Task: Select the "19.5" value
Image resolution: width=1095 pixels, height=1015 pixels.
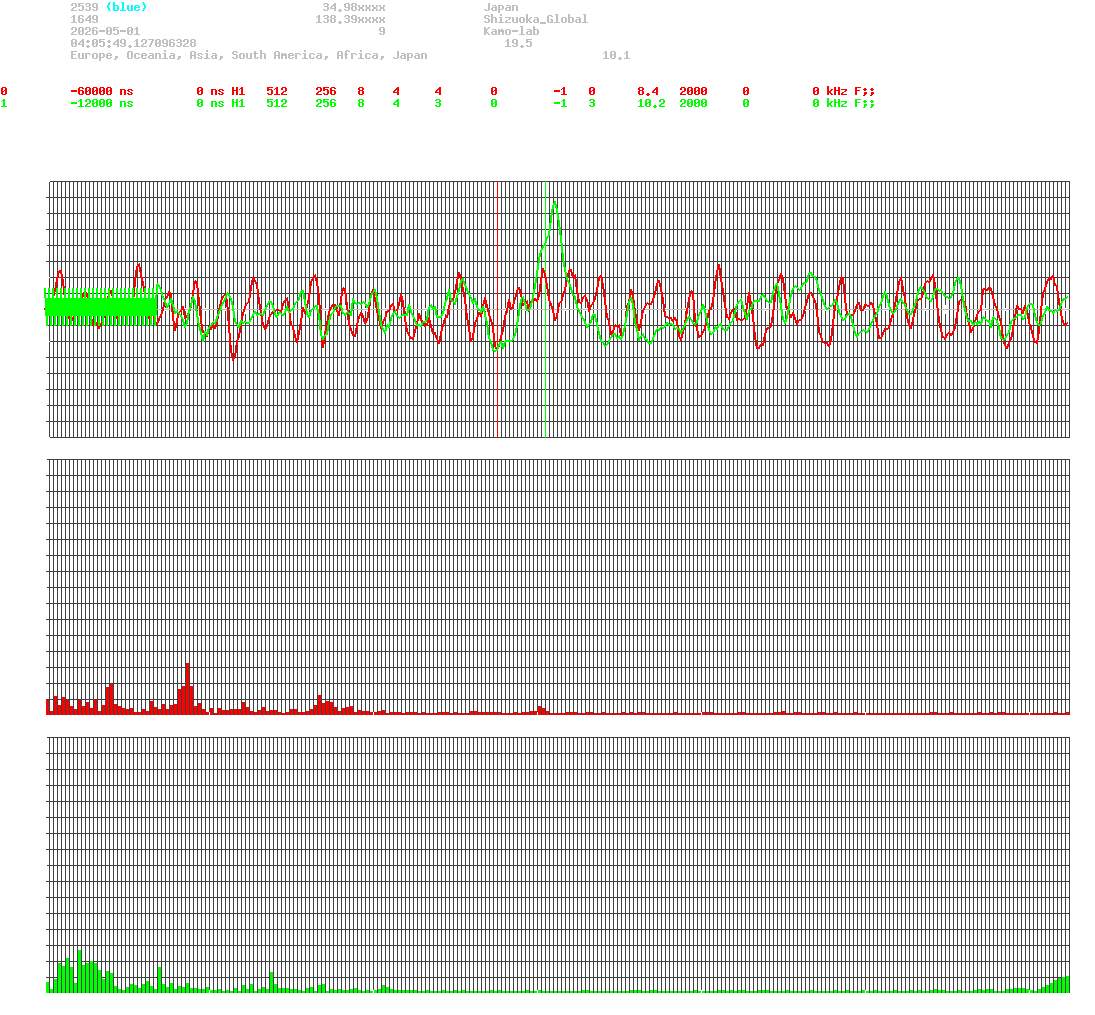Action: coord(518,43)
